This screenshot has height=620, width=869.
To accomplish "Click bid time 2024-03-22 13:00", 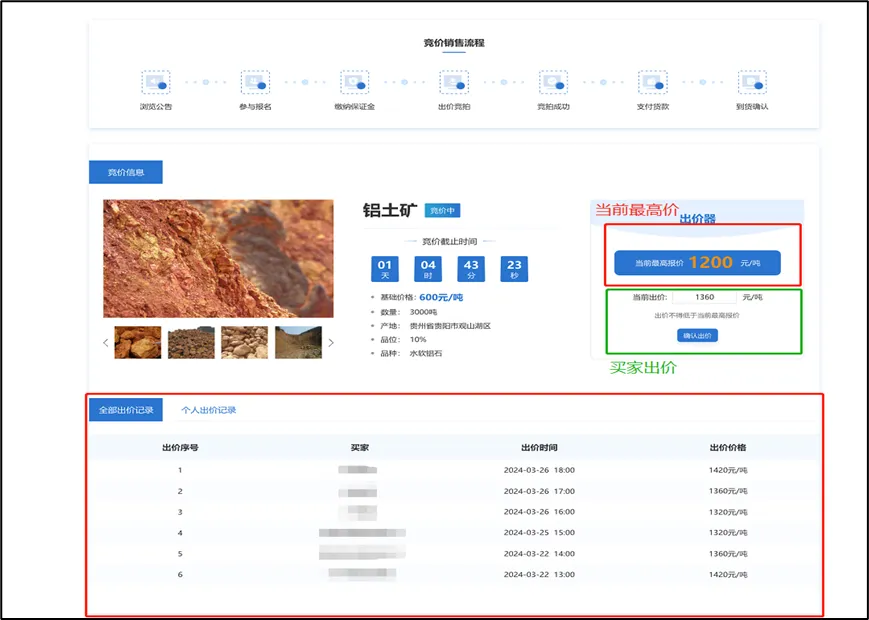I will (539, 575).
